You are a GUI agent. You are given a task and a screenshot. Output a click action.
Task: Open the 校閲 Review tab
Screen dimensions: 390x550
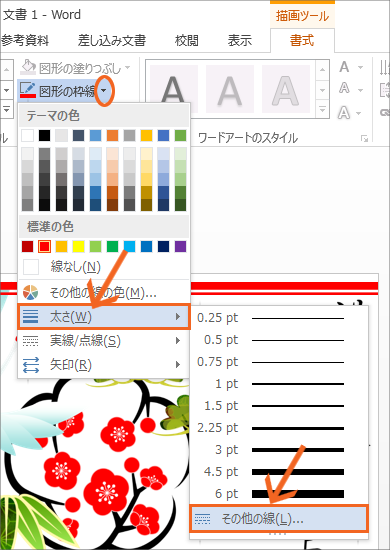[x=187, y=41]
